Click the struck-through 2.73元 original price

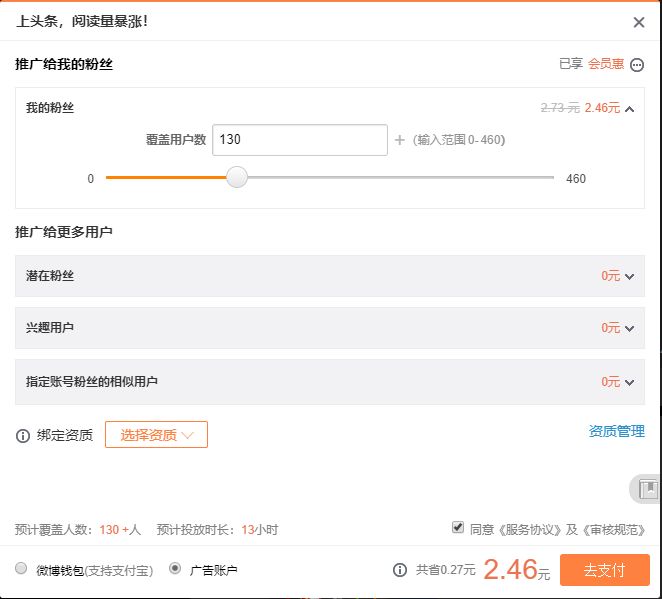[560, 108]
